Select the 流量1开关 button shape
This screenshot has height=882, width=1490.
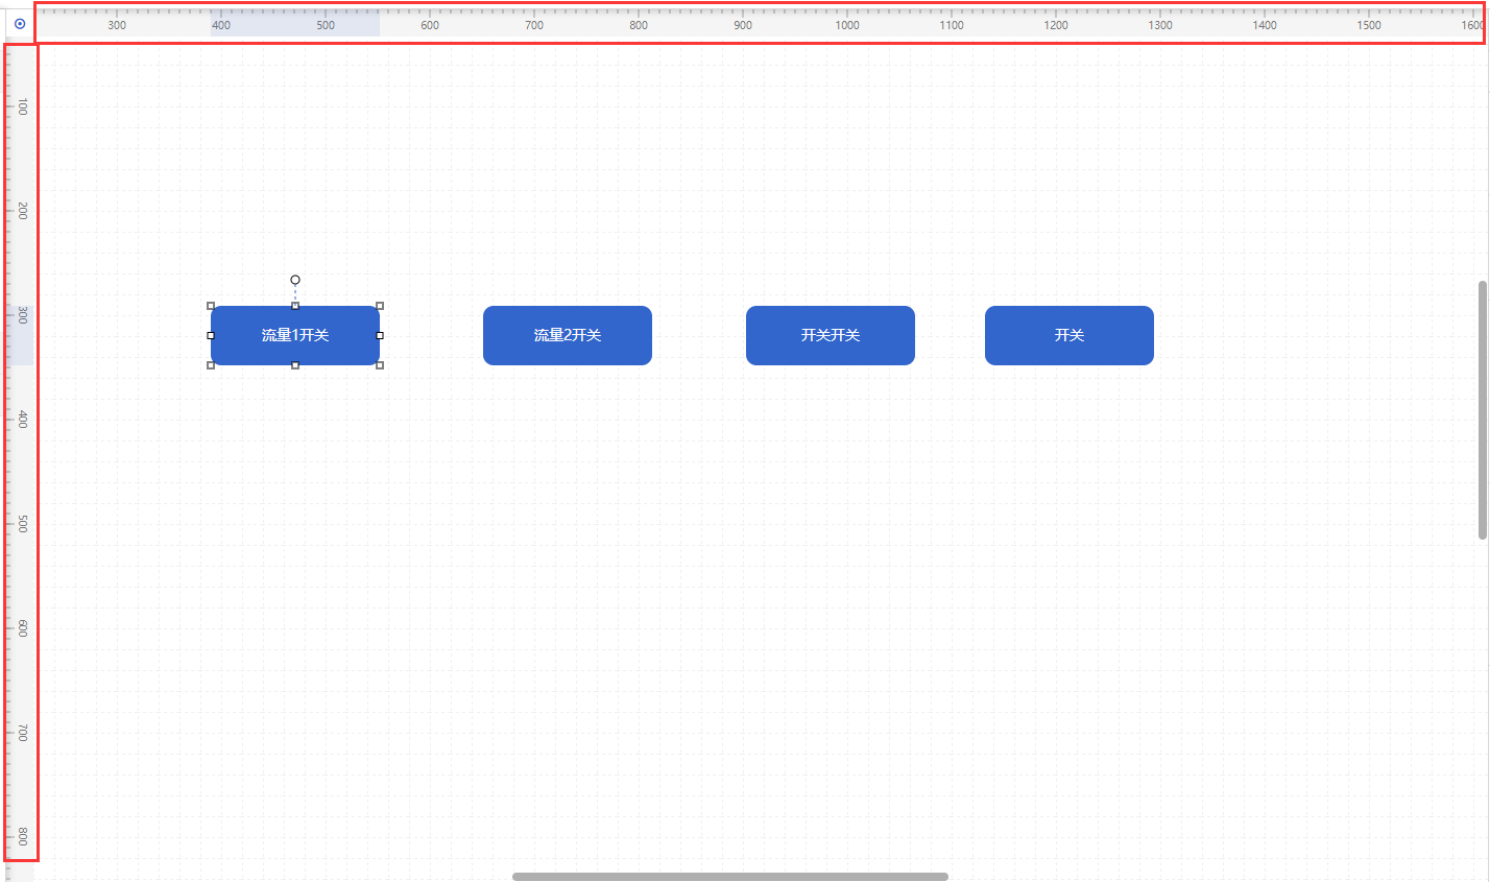295,335
